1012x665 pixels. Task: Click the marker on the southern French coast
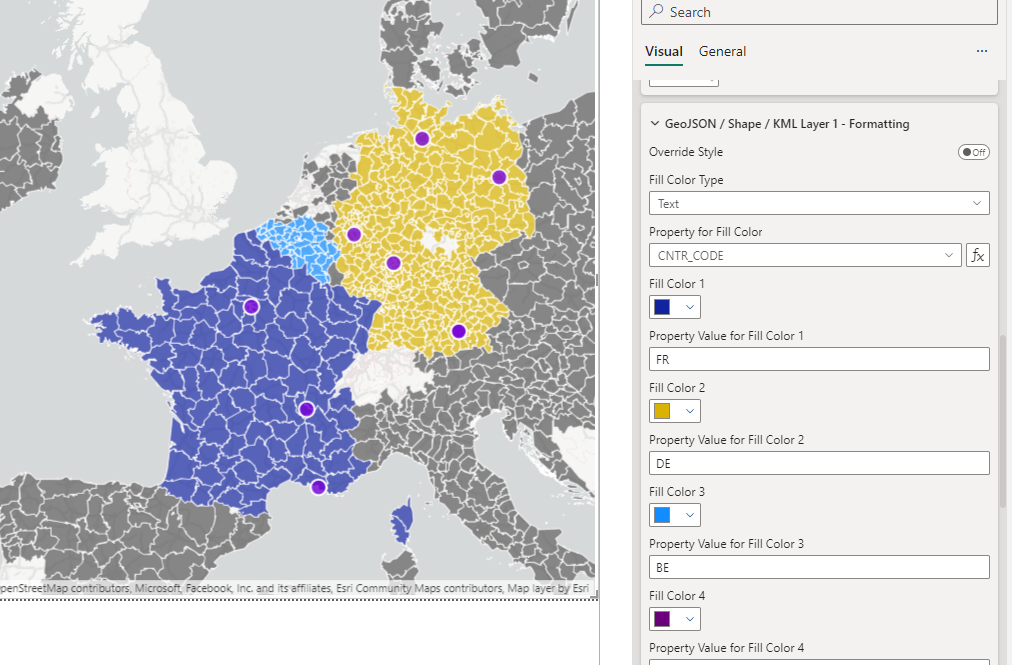pos(318,487)
